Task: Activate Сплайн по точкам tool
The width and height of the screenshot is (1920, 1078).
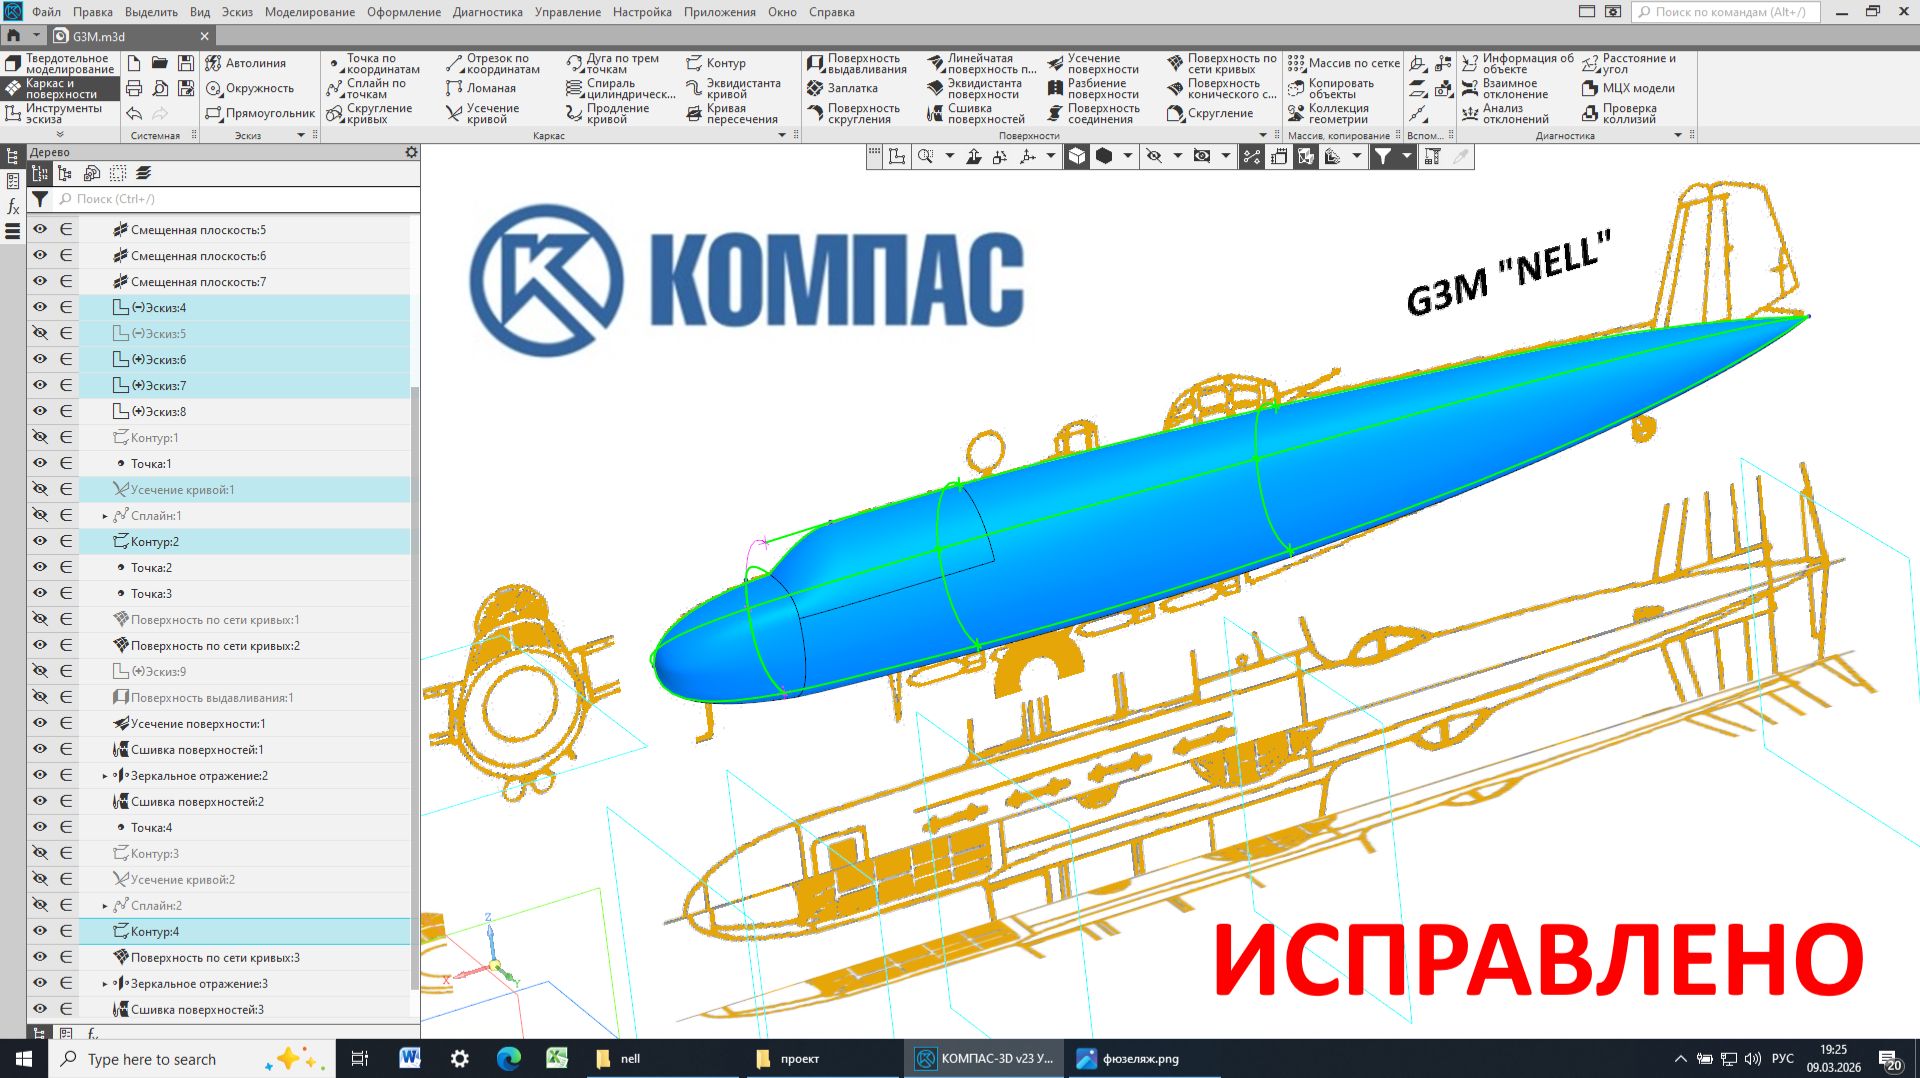Action: [366, 88]
